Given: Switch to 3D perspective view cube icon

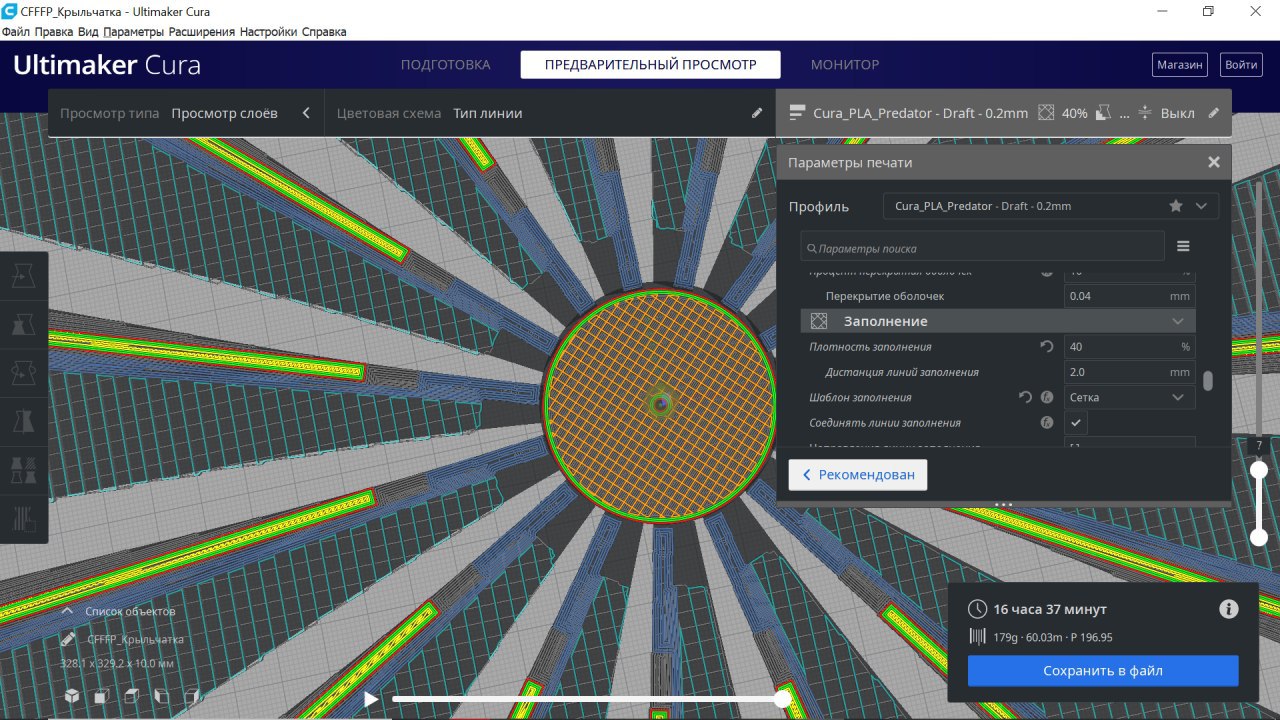Looking at the screenshot, I should [x=72, y=696].
